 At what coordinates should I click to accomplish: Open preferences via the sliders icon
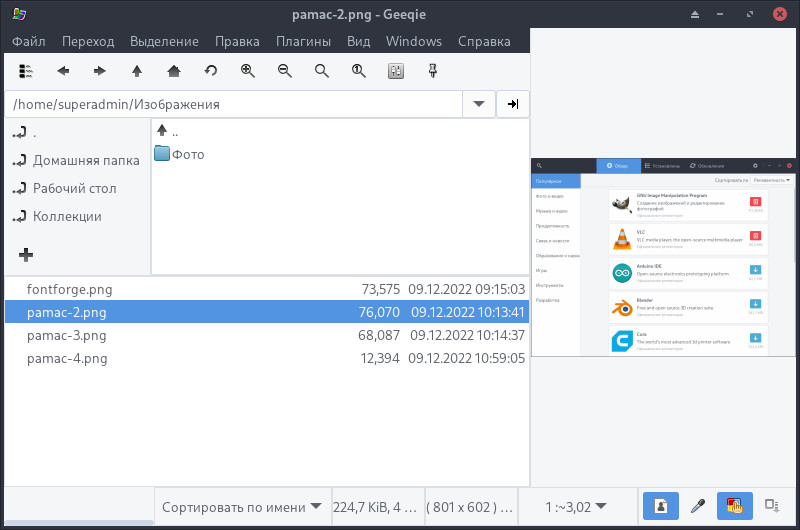tap(396, 71)
